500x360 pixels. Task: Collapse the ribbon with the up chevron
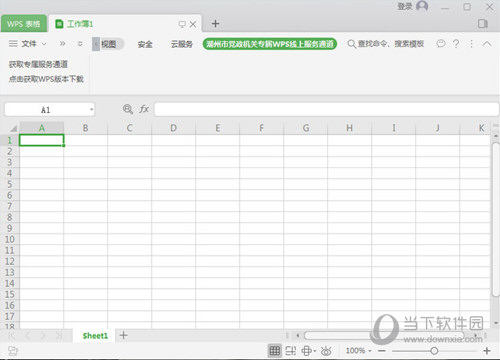coord(487,44)
